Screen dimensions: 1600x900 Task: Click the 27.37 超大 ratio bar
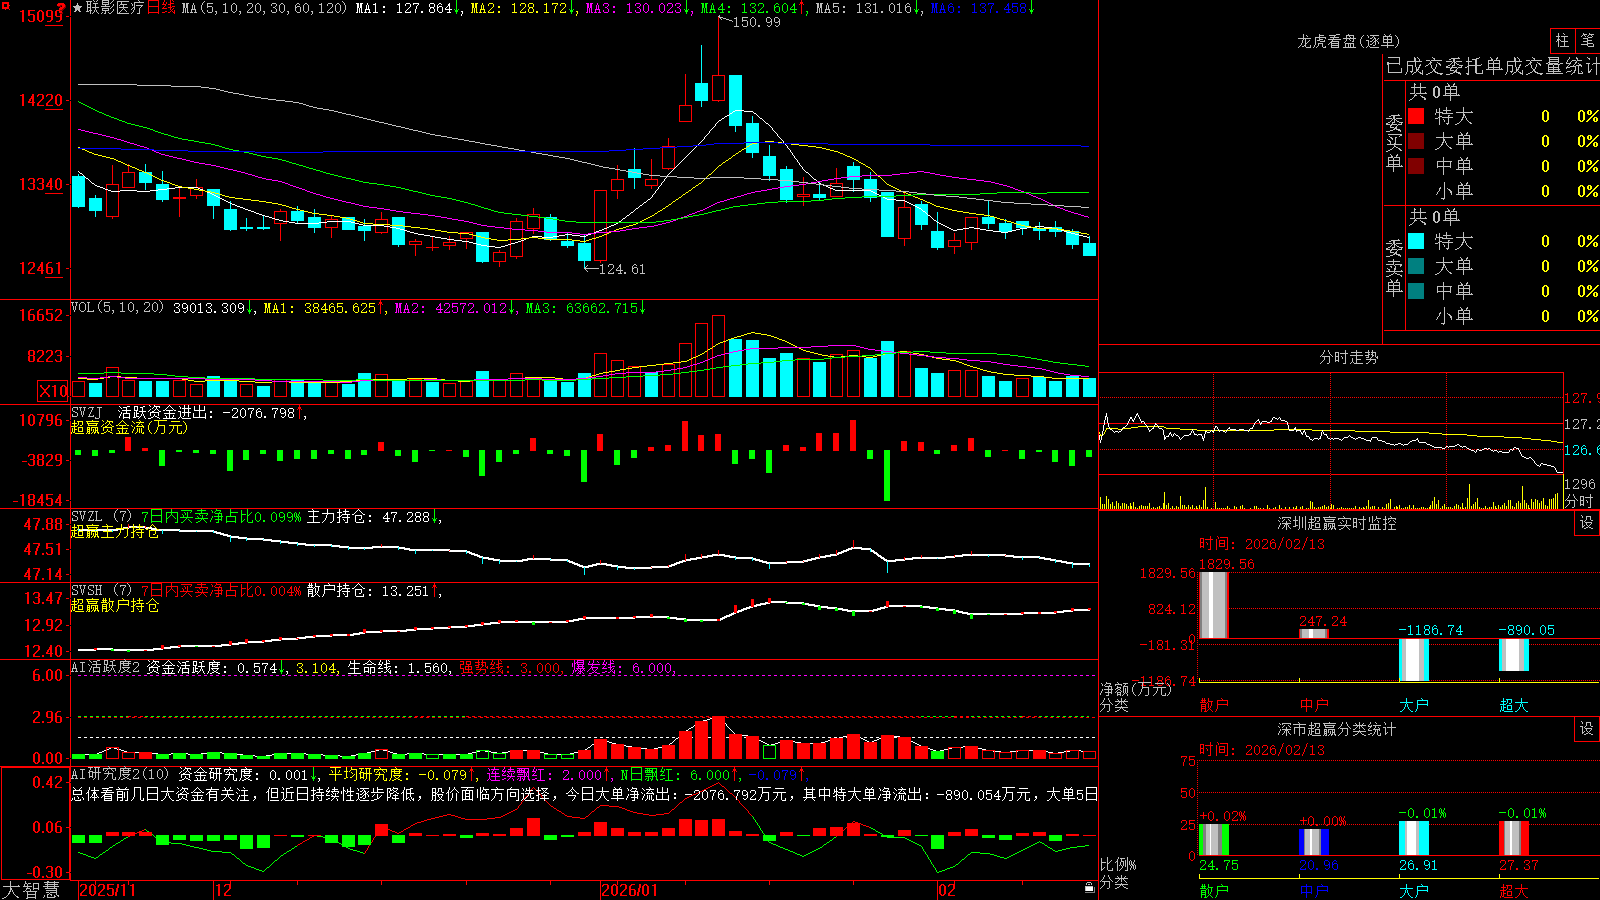[1513, 839]
